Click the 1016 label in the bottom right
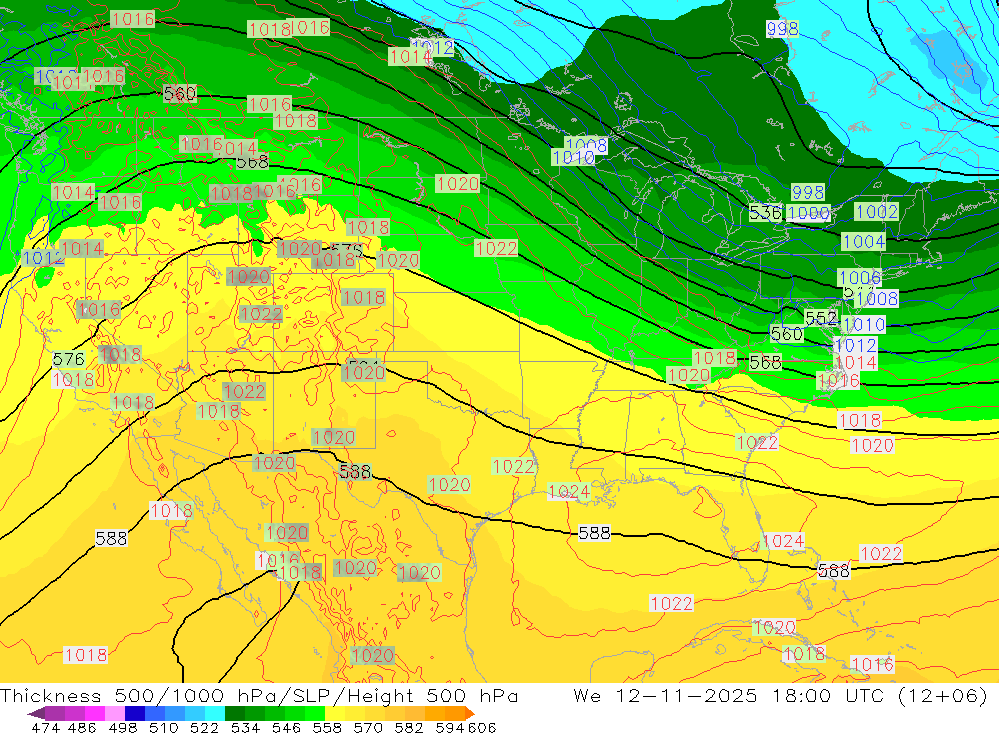This screenshot has width=1000, height=733. click(x=872, y=664)
